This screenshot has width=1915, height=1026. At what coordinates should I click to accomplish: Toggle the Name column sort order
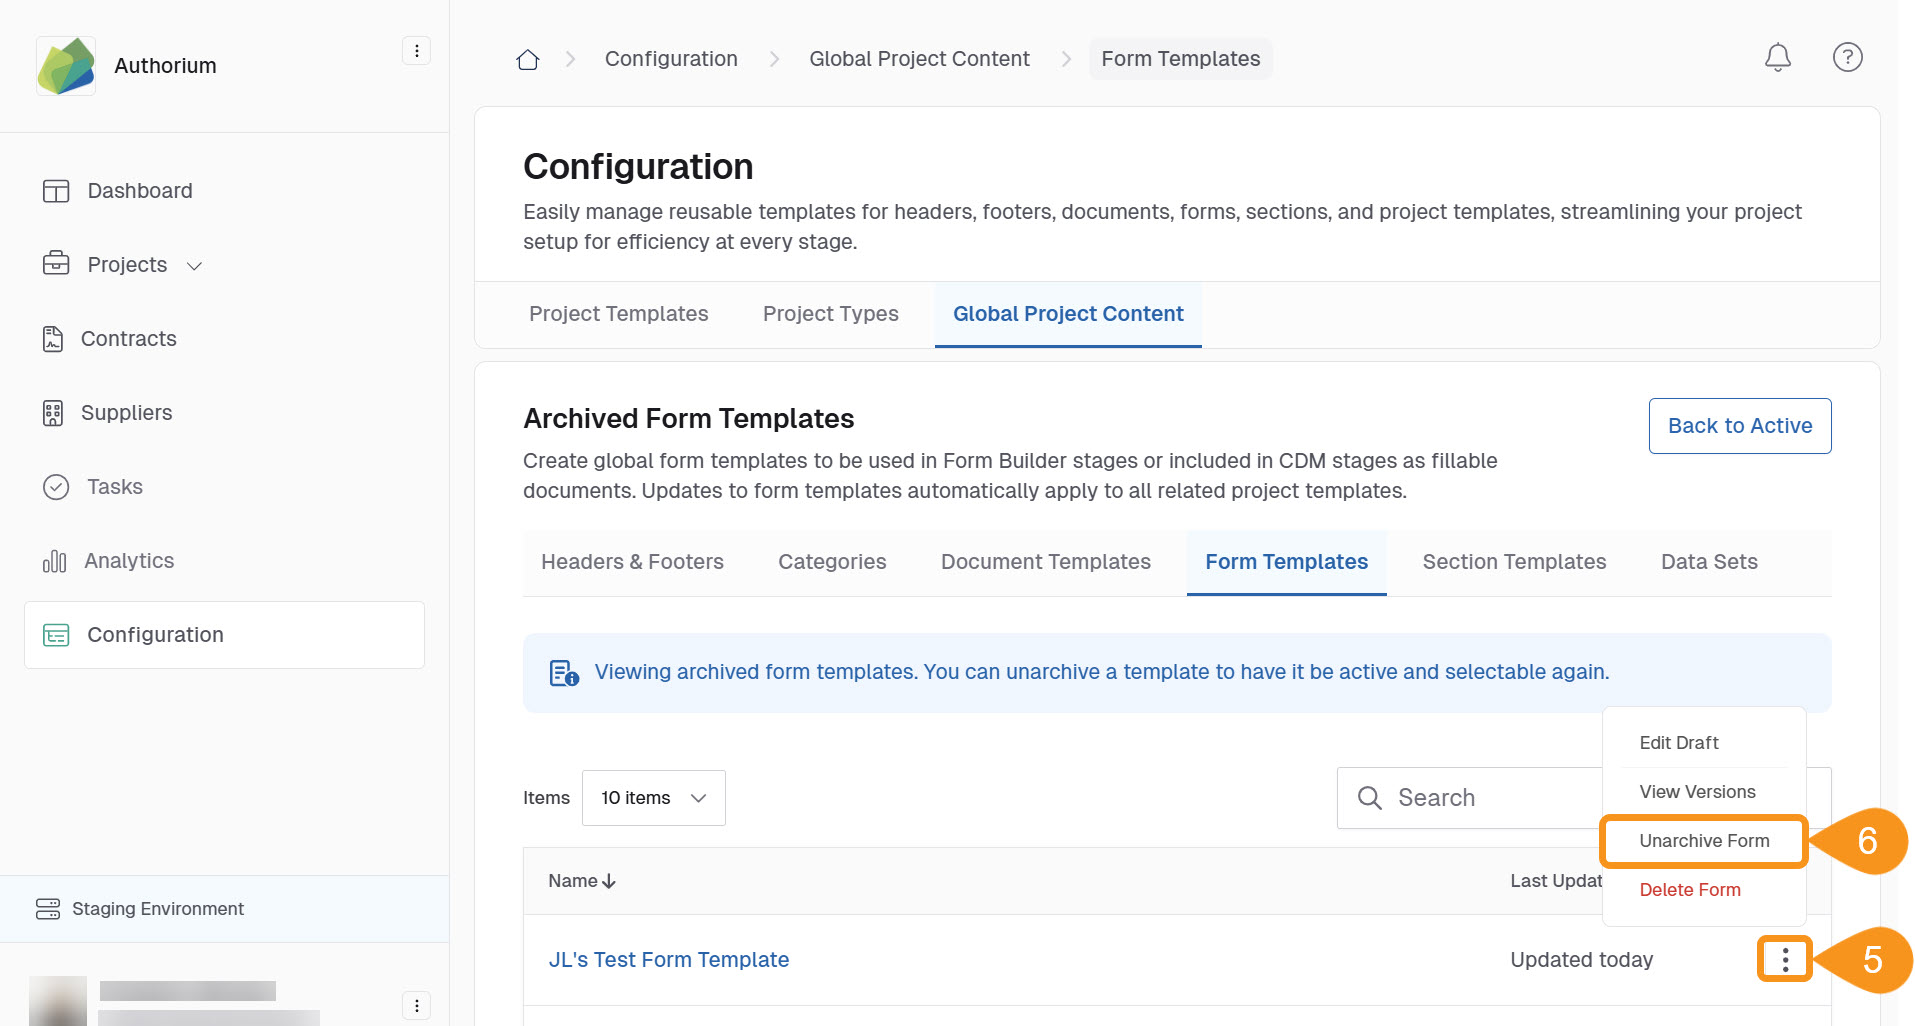pos(580,880)
